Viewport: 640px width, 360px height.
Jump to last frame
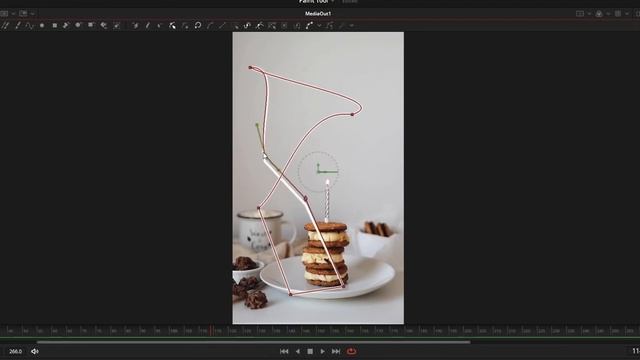click(336, 351)
